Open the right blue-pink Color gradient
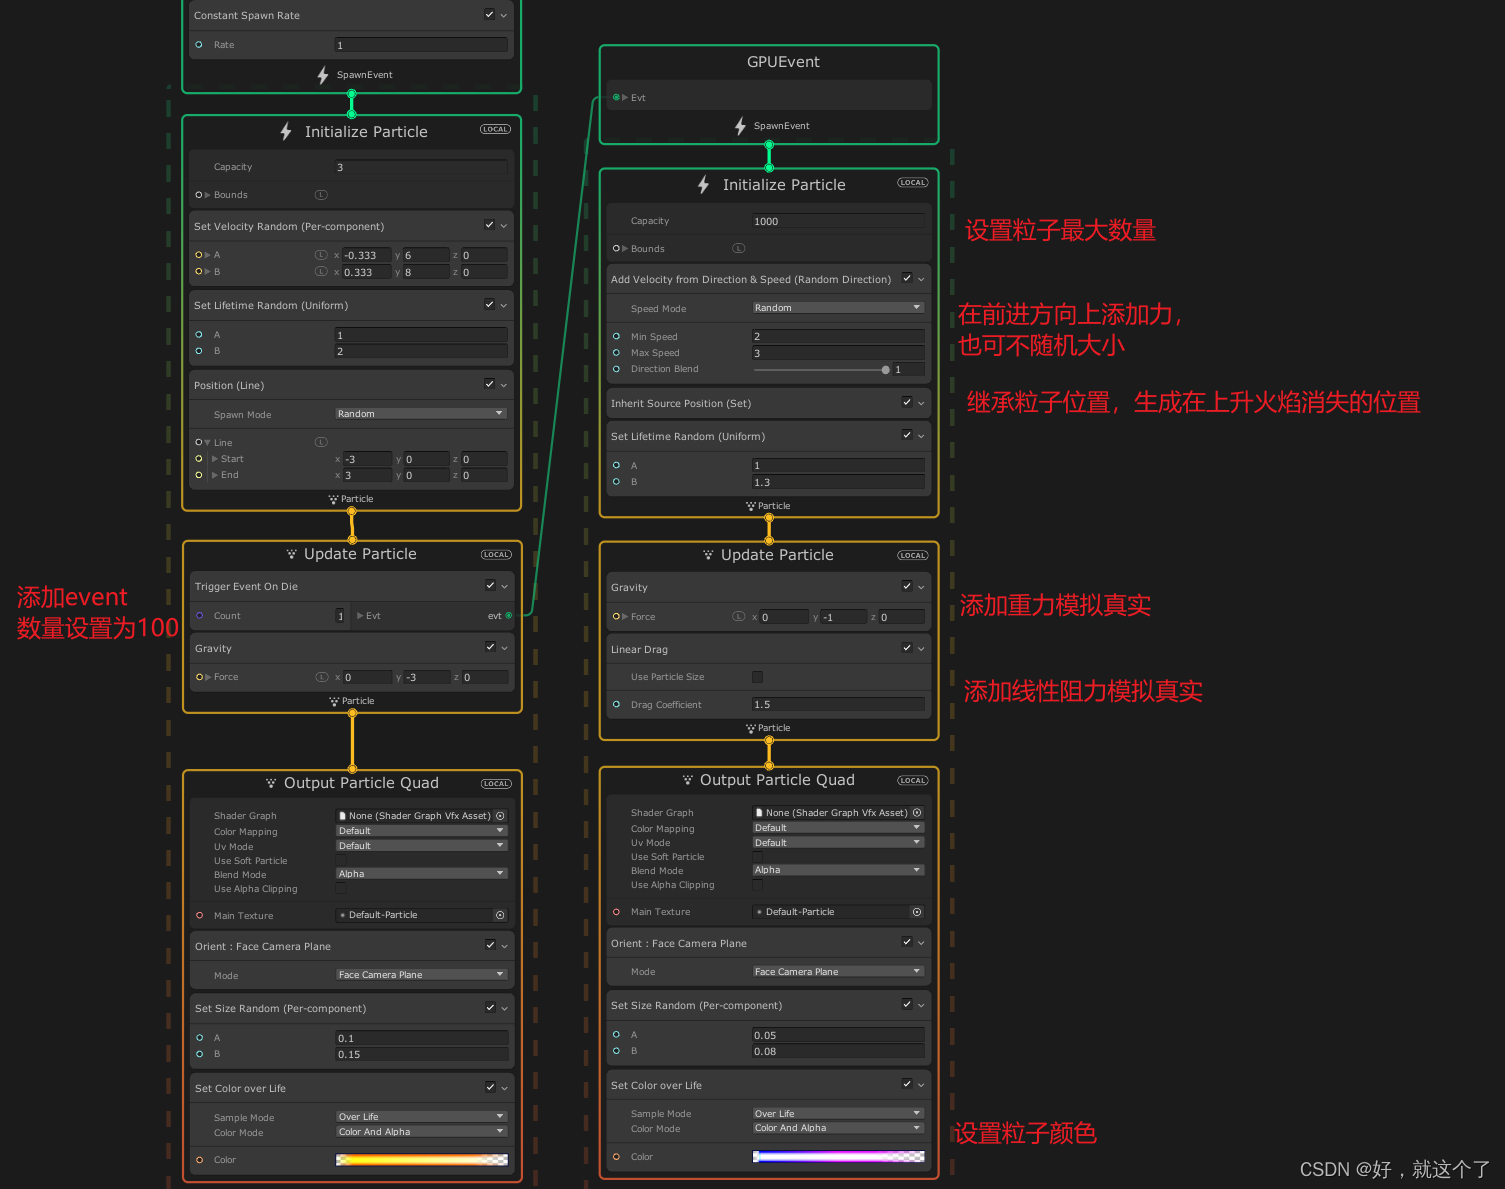 click(838, 1157)
